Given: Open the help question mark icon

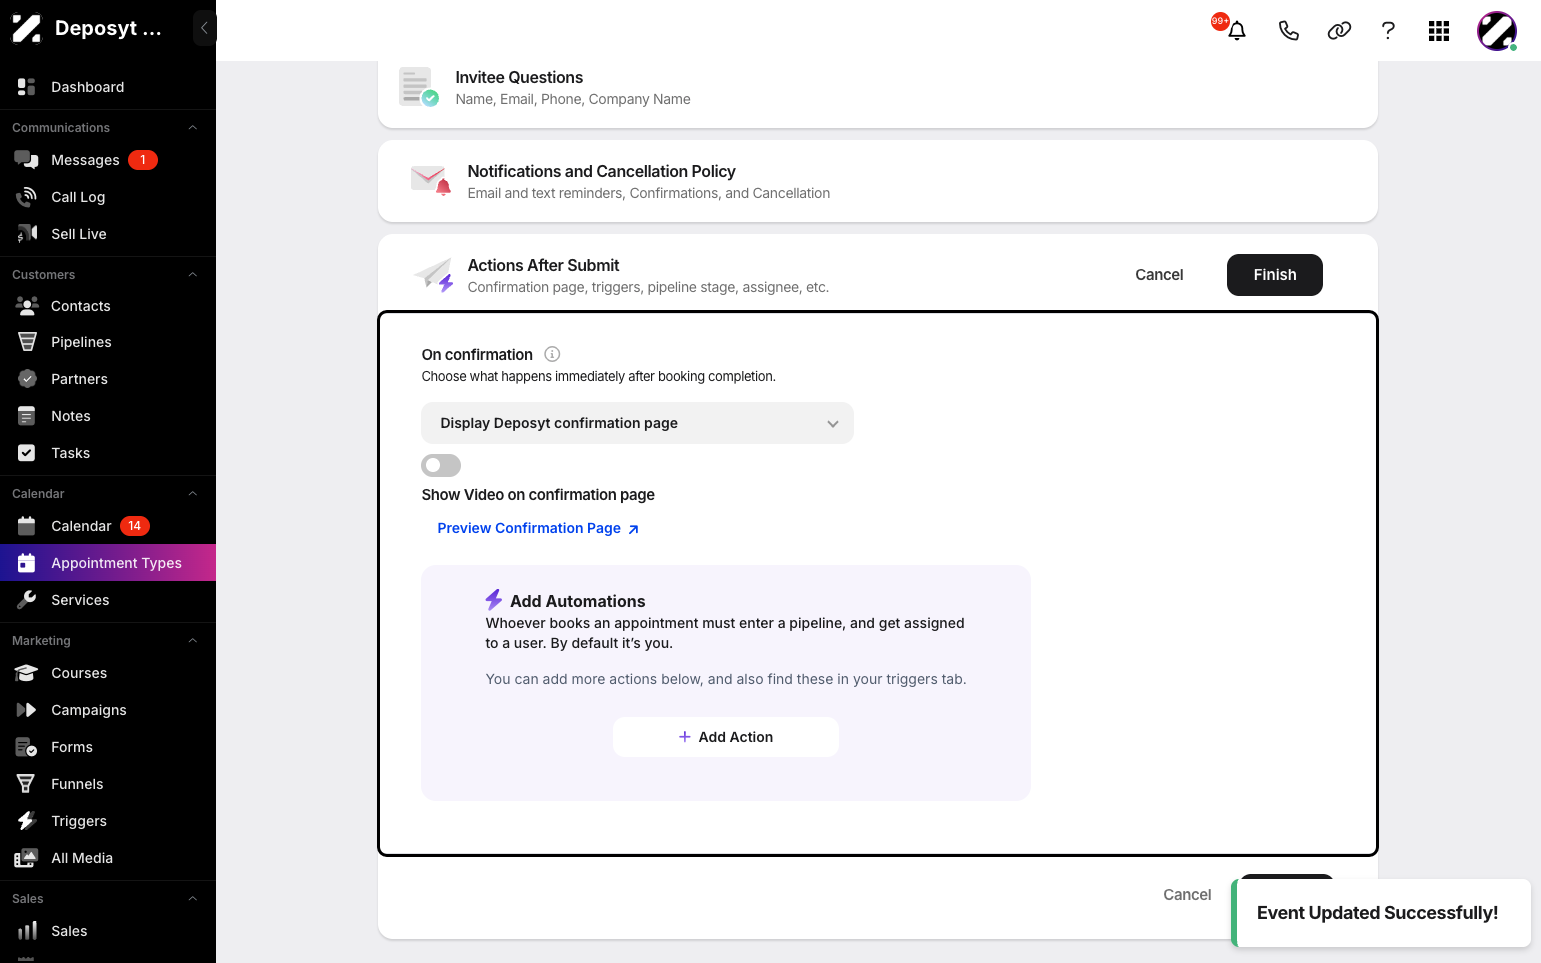Looking at the screenshot, I should click(x=1388, y=31).
